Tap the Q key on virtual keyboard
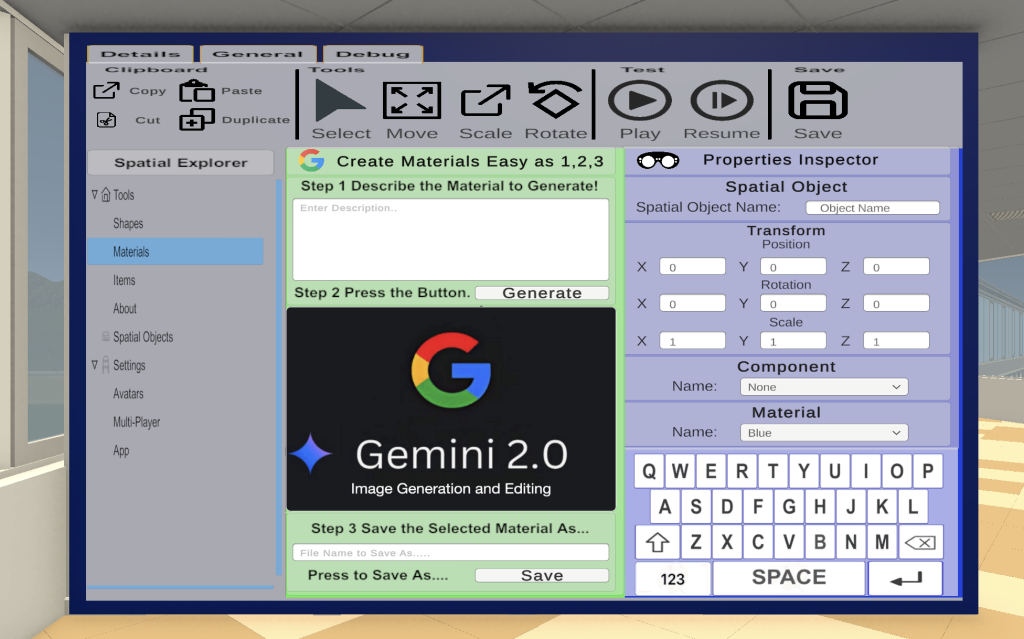 649,471
